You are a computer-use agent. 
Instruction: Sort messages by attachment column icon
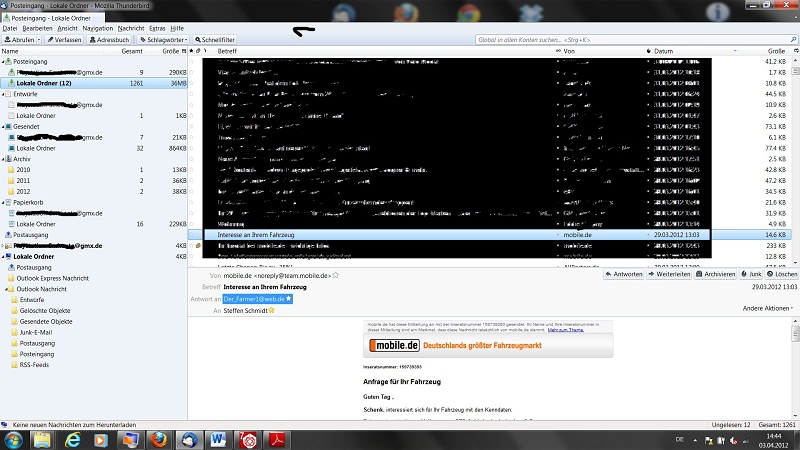coord(198,51)
